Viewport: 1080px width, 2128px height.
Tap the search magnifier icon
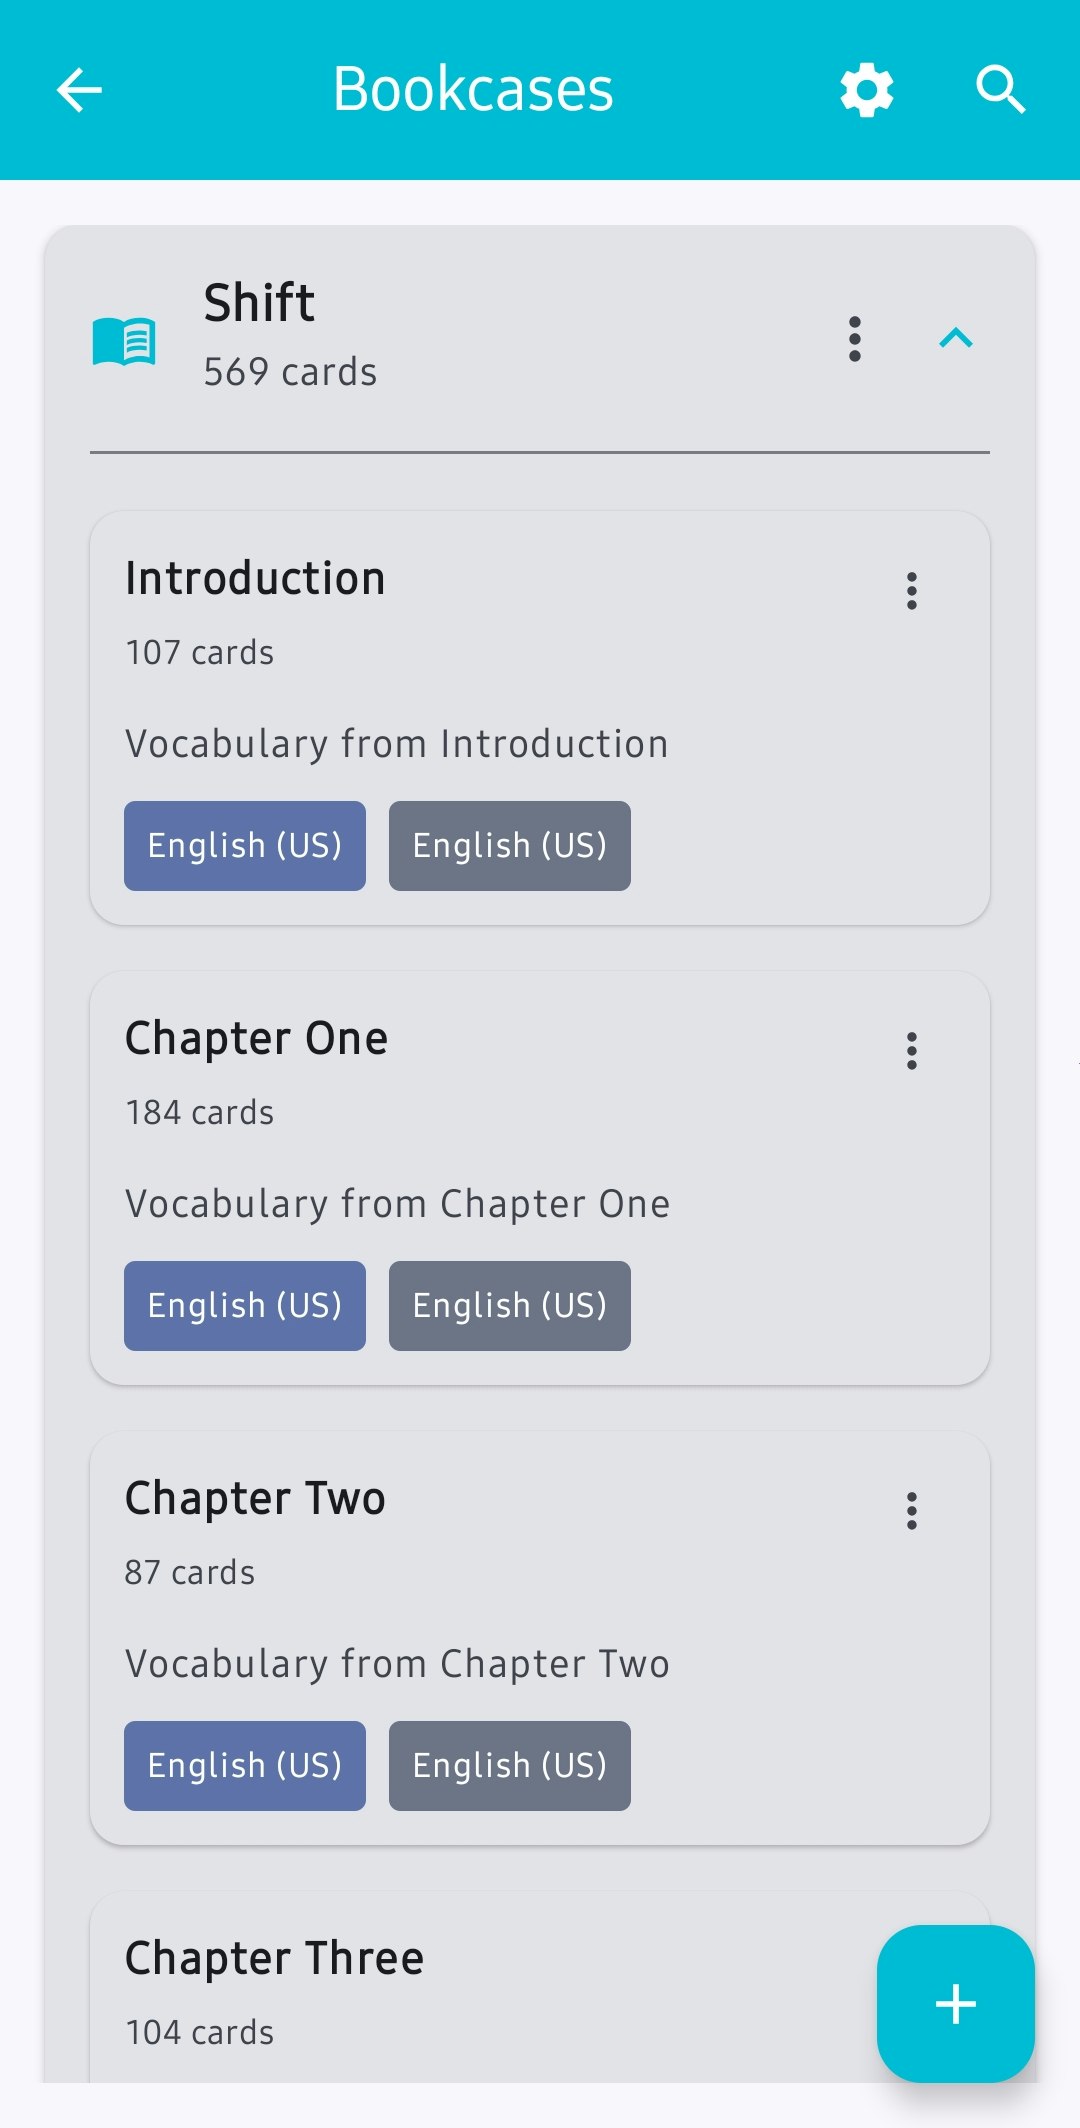click(x=1001, y=90)
